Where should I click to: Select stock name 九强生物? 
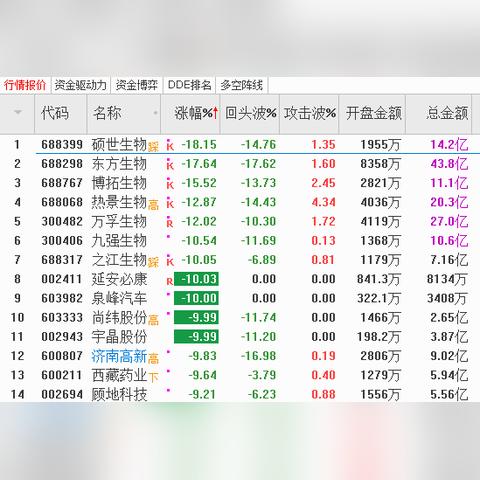(x=119, y=241)
